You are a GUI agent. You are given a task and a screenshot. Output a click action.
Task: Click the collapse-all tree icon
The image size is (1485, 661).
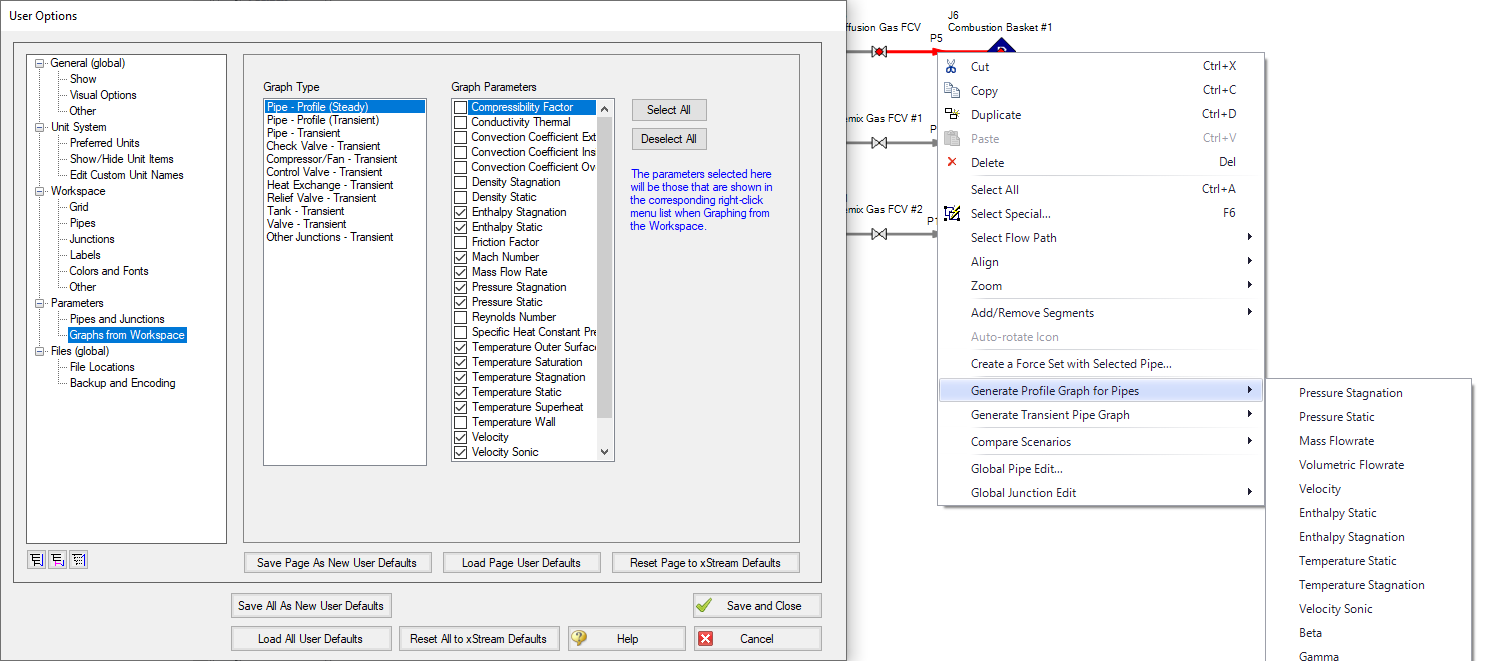pyautogui.click(x=57, y=559)
